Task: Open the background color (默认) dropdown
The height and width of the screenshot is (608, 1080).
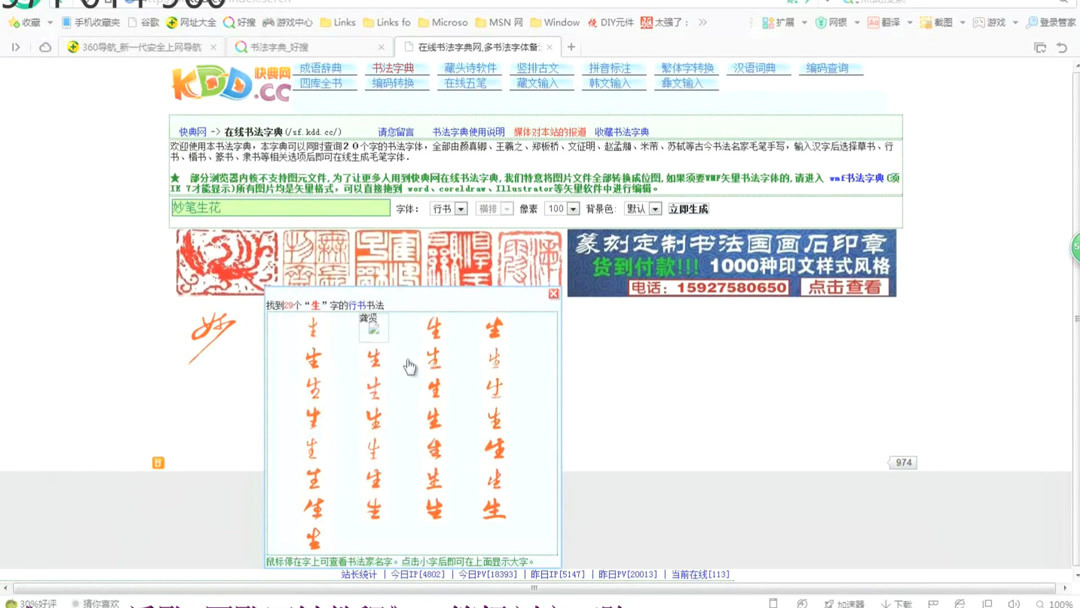Action: click(641, 208)
